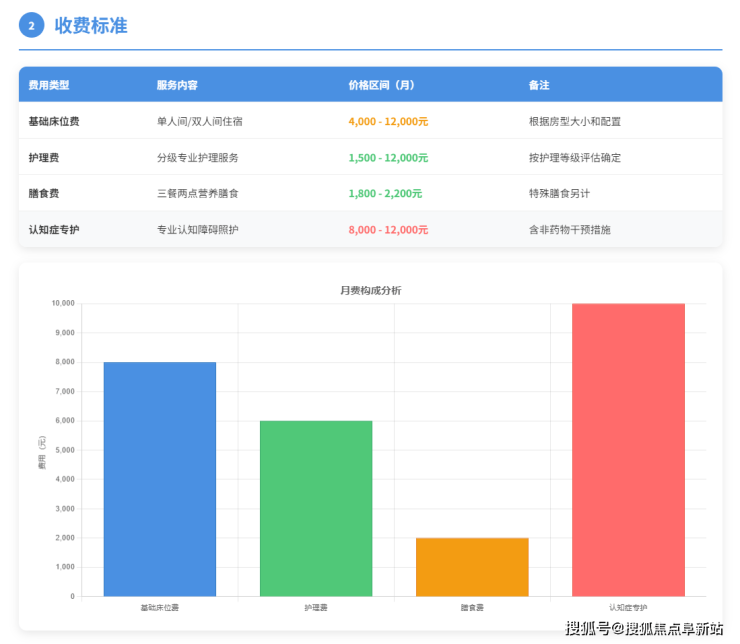Click the 备注 column header
This screenshot has width=740, height=644.
(x=539, y=85)
